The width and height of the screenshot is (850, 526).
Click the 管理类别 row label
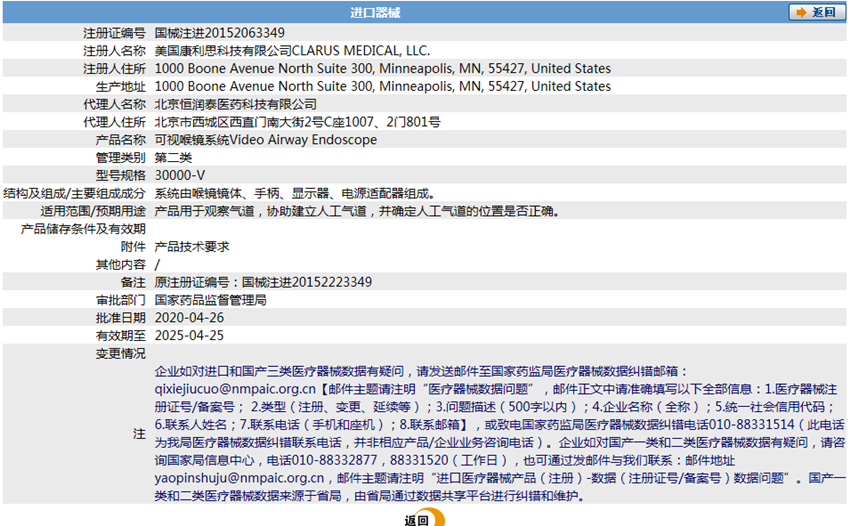point(121,158)
